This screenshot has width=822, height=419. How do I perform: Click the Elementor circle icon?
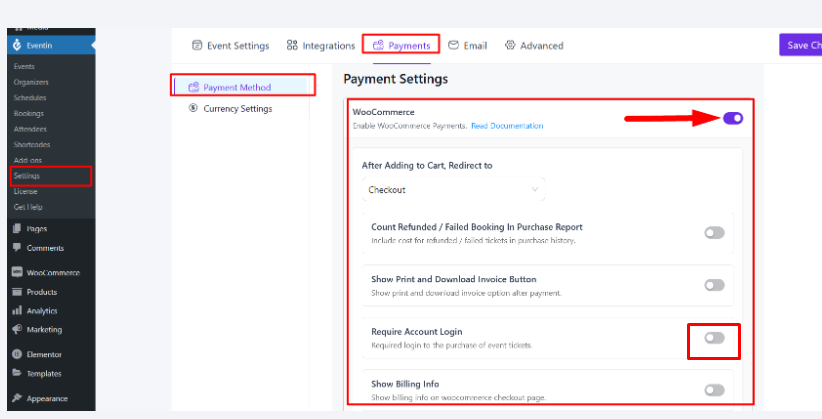click(17, 354)
